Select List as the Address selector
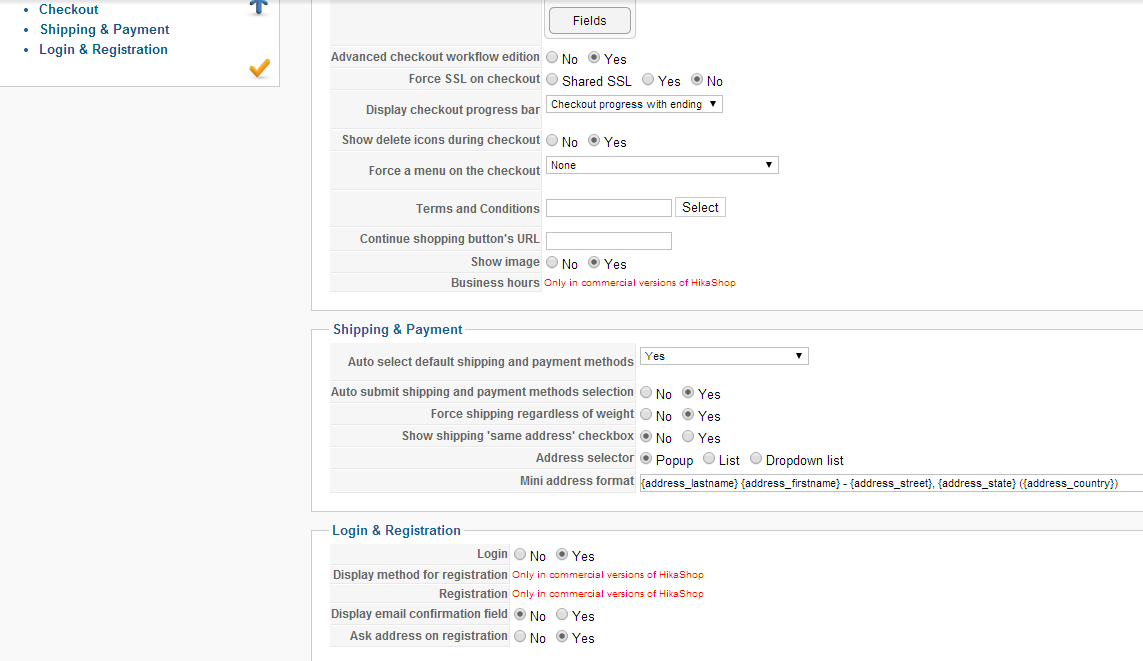This screenshot has width=1143, height=661. pos(709,459)
